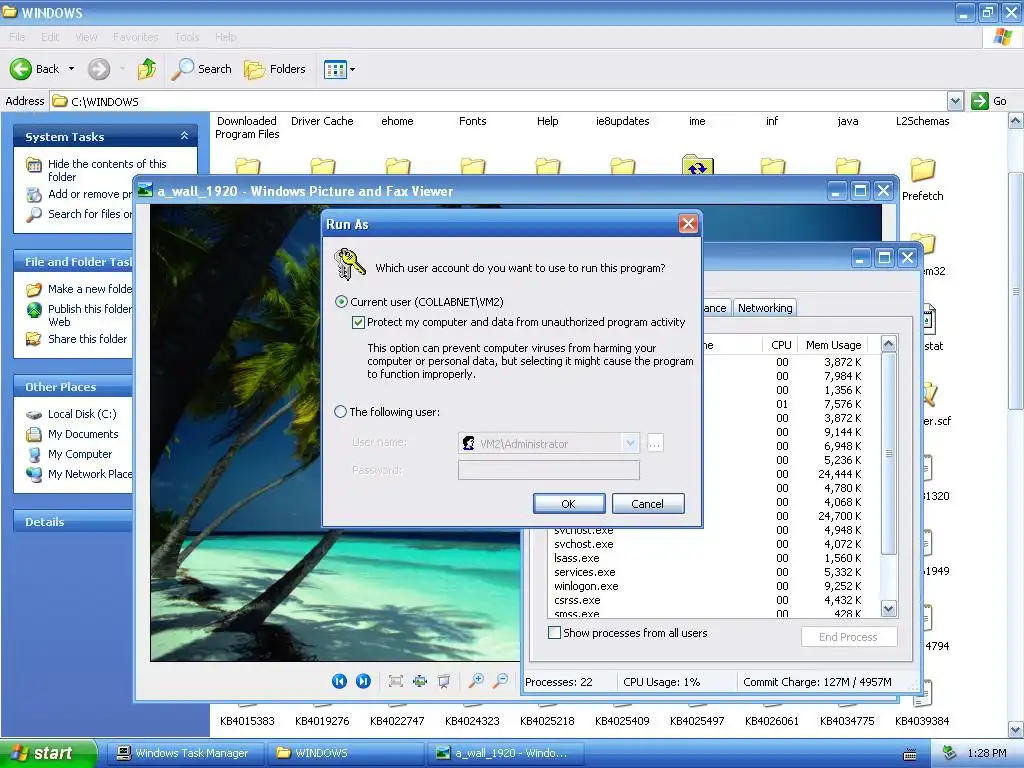Click Cancel in Run As dialog
Screen dimensions: 1024x768
(647, 504)
